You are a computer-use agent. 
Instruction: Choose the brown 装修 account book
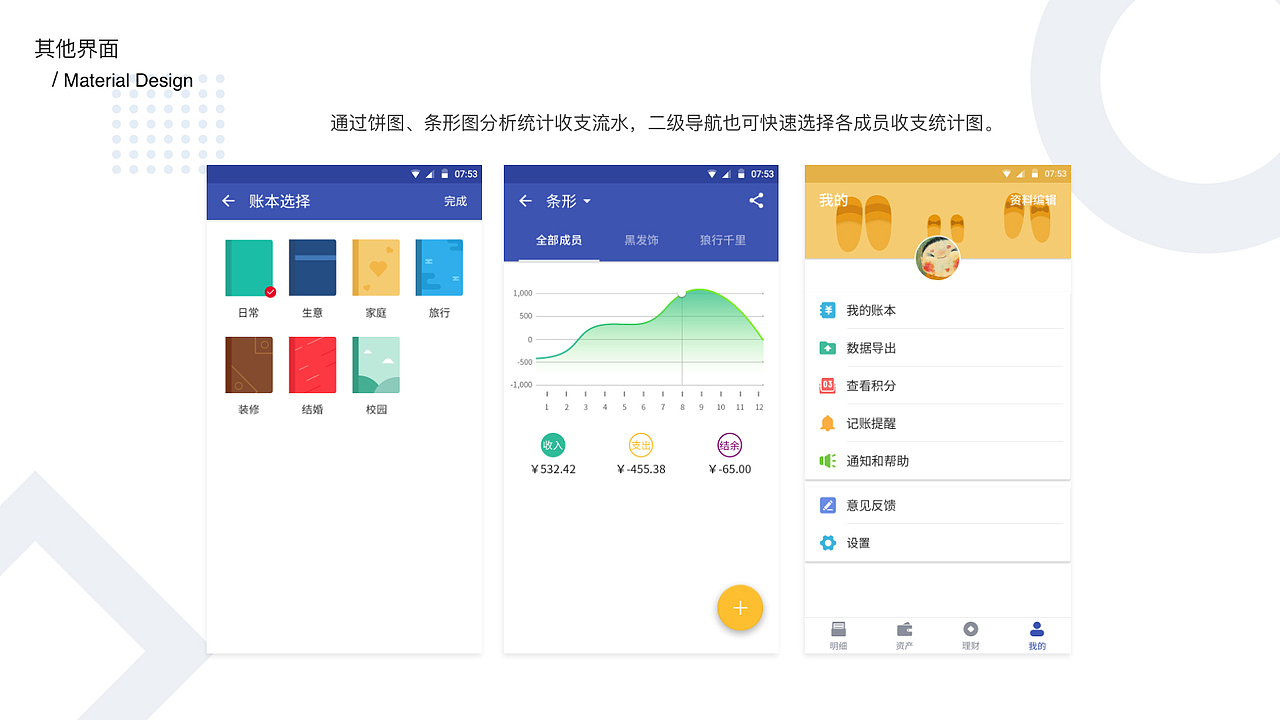point(249,365)
